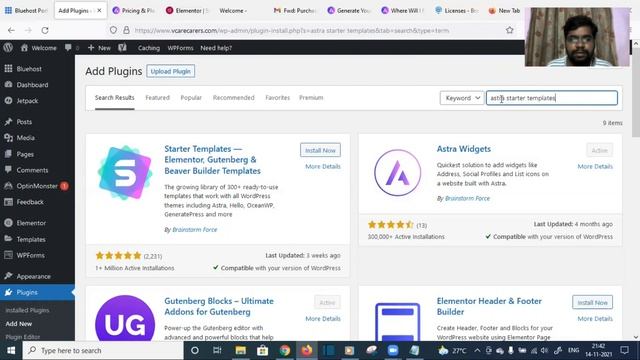Viewport: 640px width, 360px height.
Task: Click the browser back arrow
Action: (x=11, y=30)
